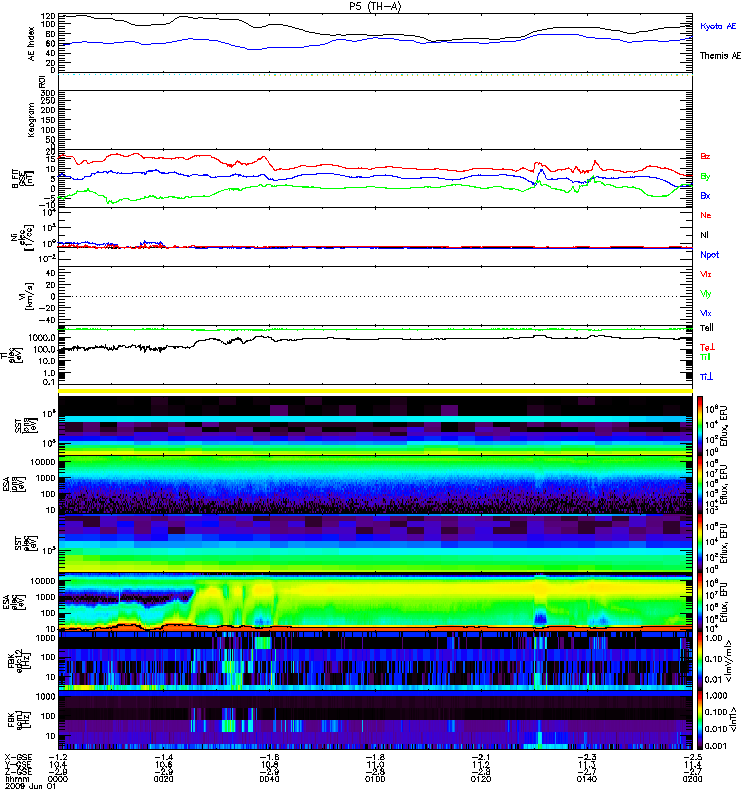This screenshot has width=750, height=800.
Task: Click the blue Vix legend label
Action: [706, 313]
